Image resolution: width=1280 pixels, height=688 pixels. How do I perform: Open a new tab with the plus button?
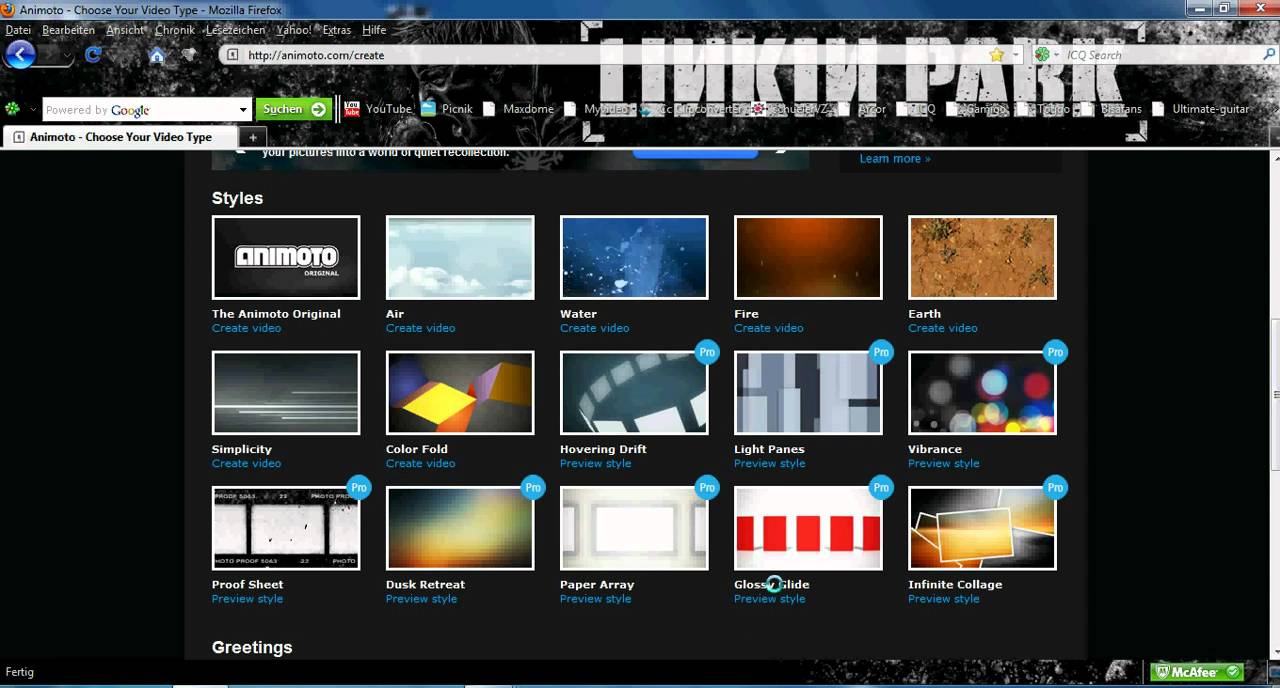point(253,137)
